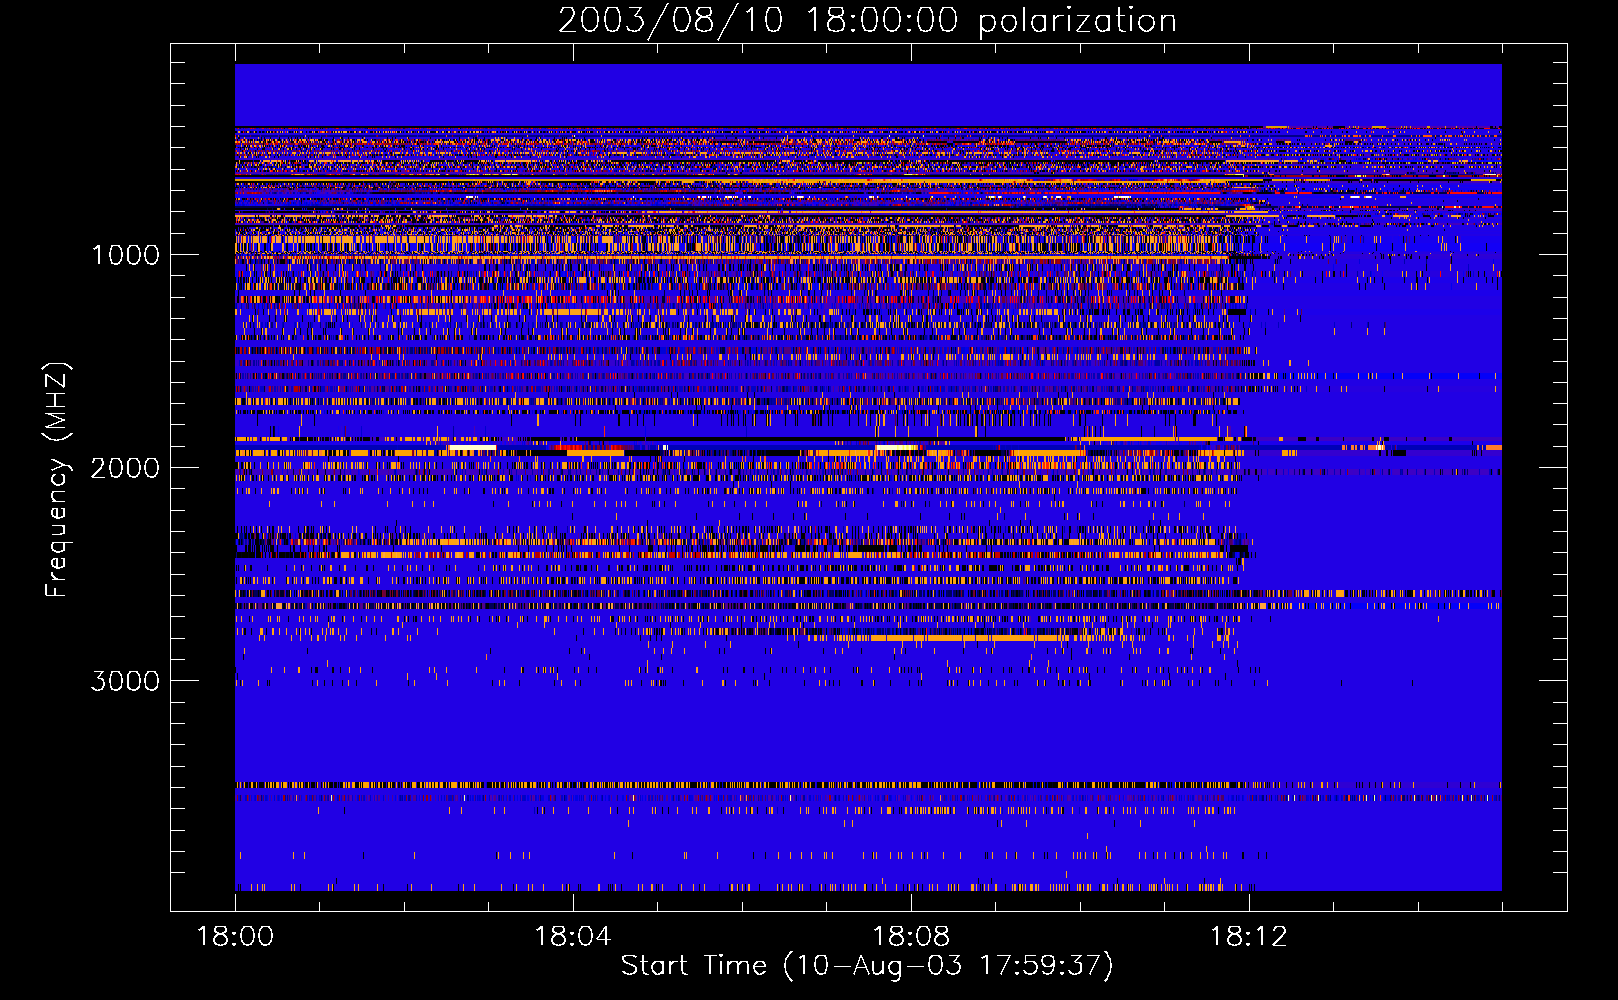
Task: Click the 2000 frequency tick label
Action: click(125, 468)
